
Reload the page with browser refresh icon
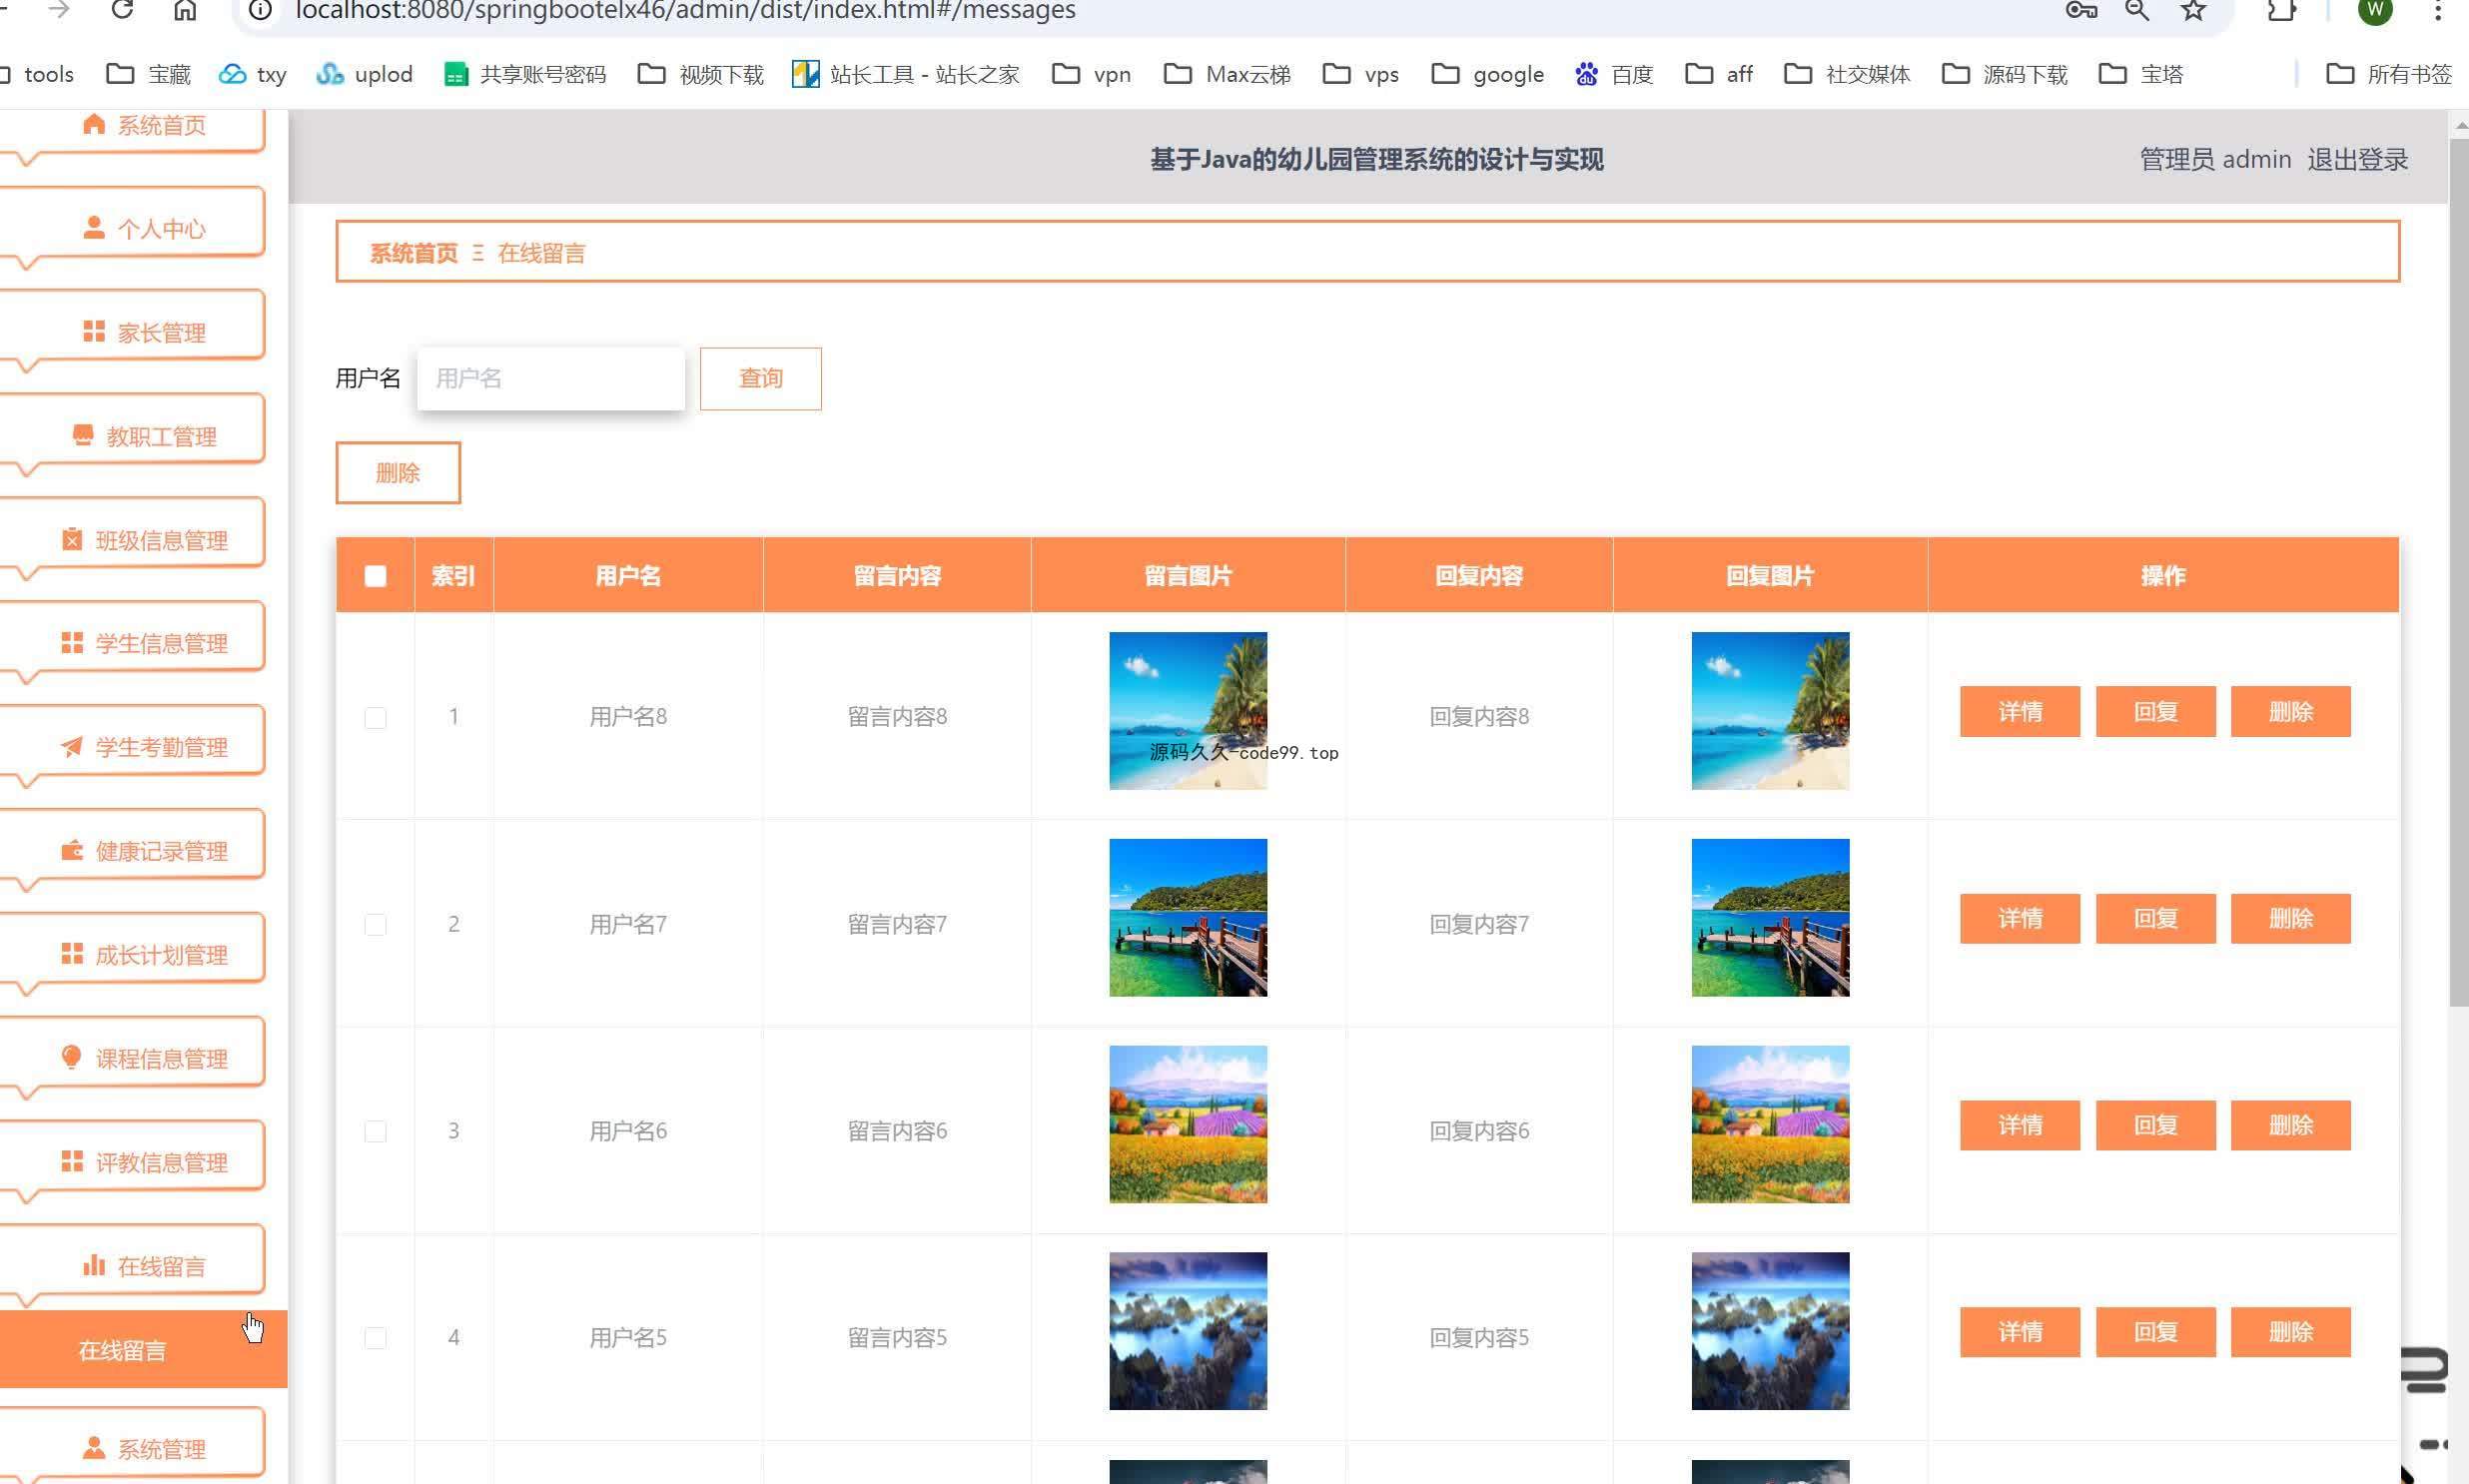pyautogui.click(x=122, y=10)
